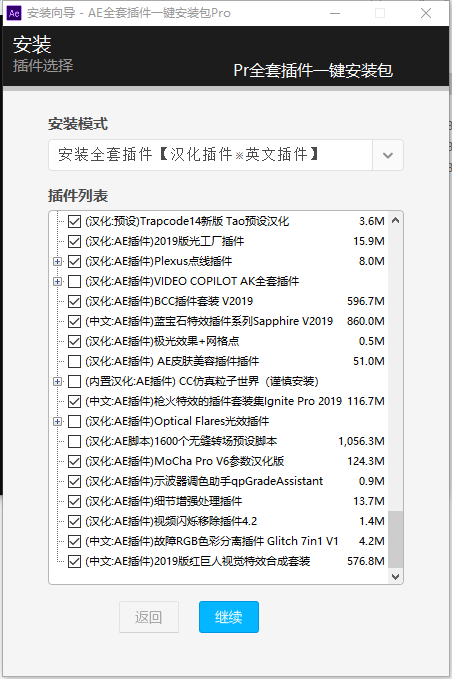This screenshot has height=679, width=452.
Task: Expand VIDEO COPILOT AK全套插件 tree node
Action: (x=57, y=281)
